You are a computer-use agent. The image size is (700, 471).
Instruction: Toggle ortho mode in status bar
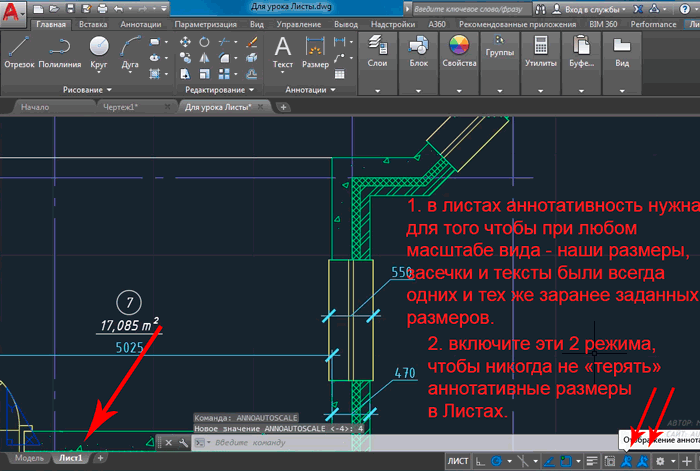480,461
